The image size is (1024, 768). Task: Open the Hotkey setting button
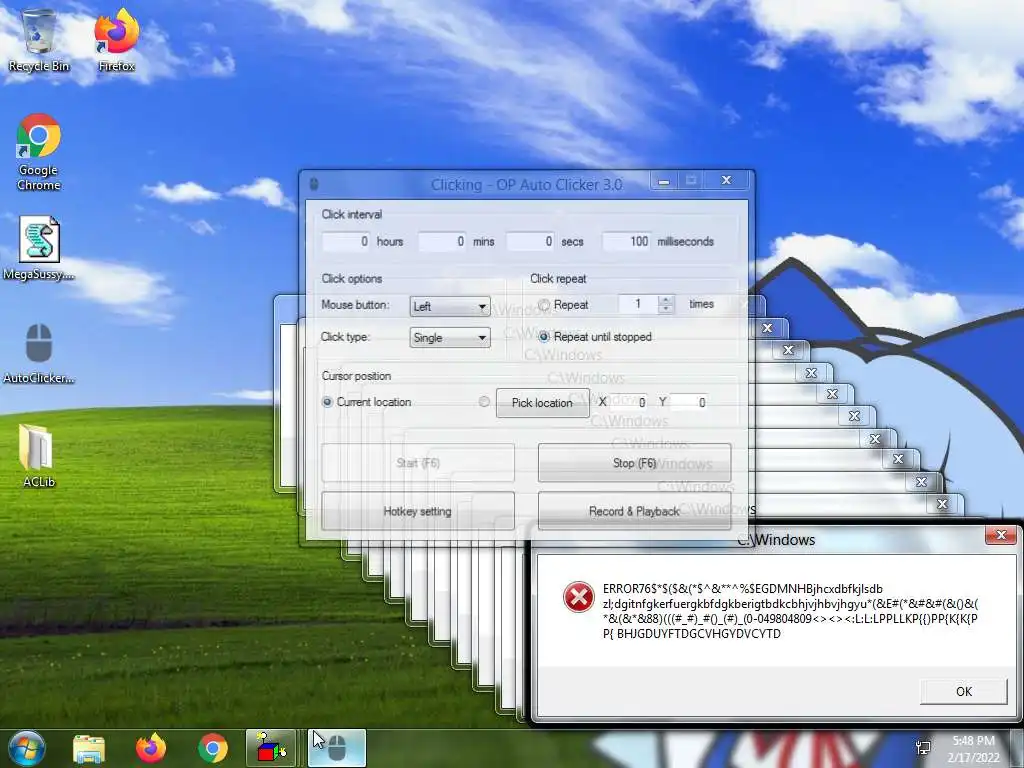(418, 511)
